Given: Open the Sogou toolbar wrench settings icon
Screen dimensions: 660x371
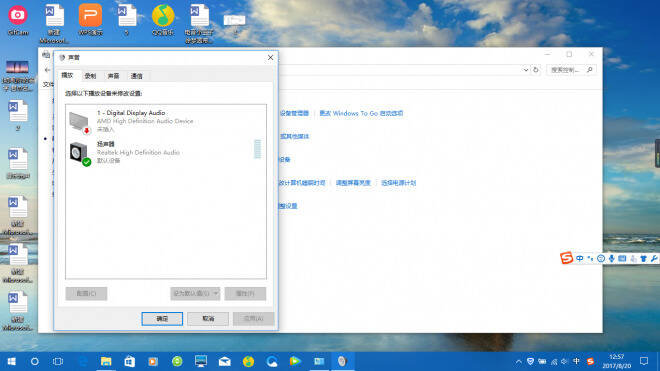Looking at the screenshot, I should coord(654,258).
